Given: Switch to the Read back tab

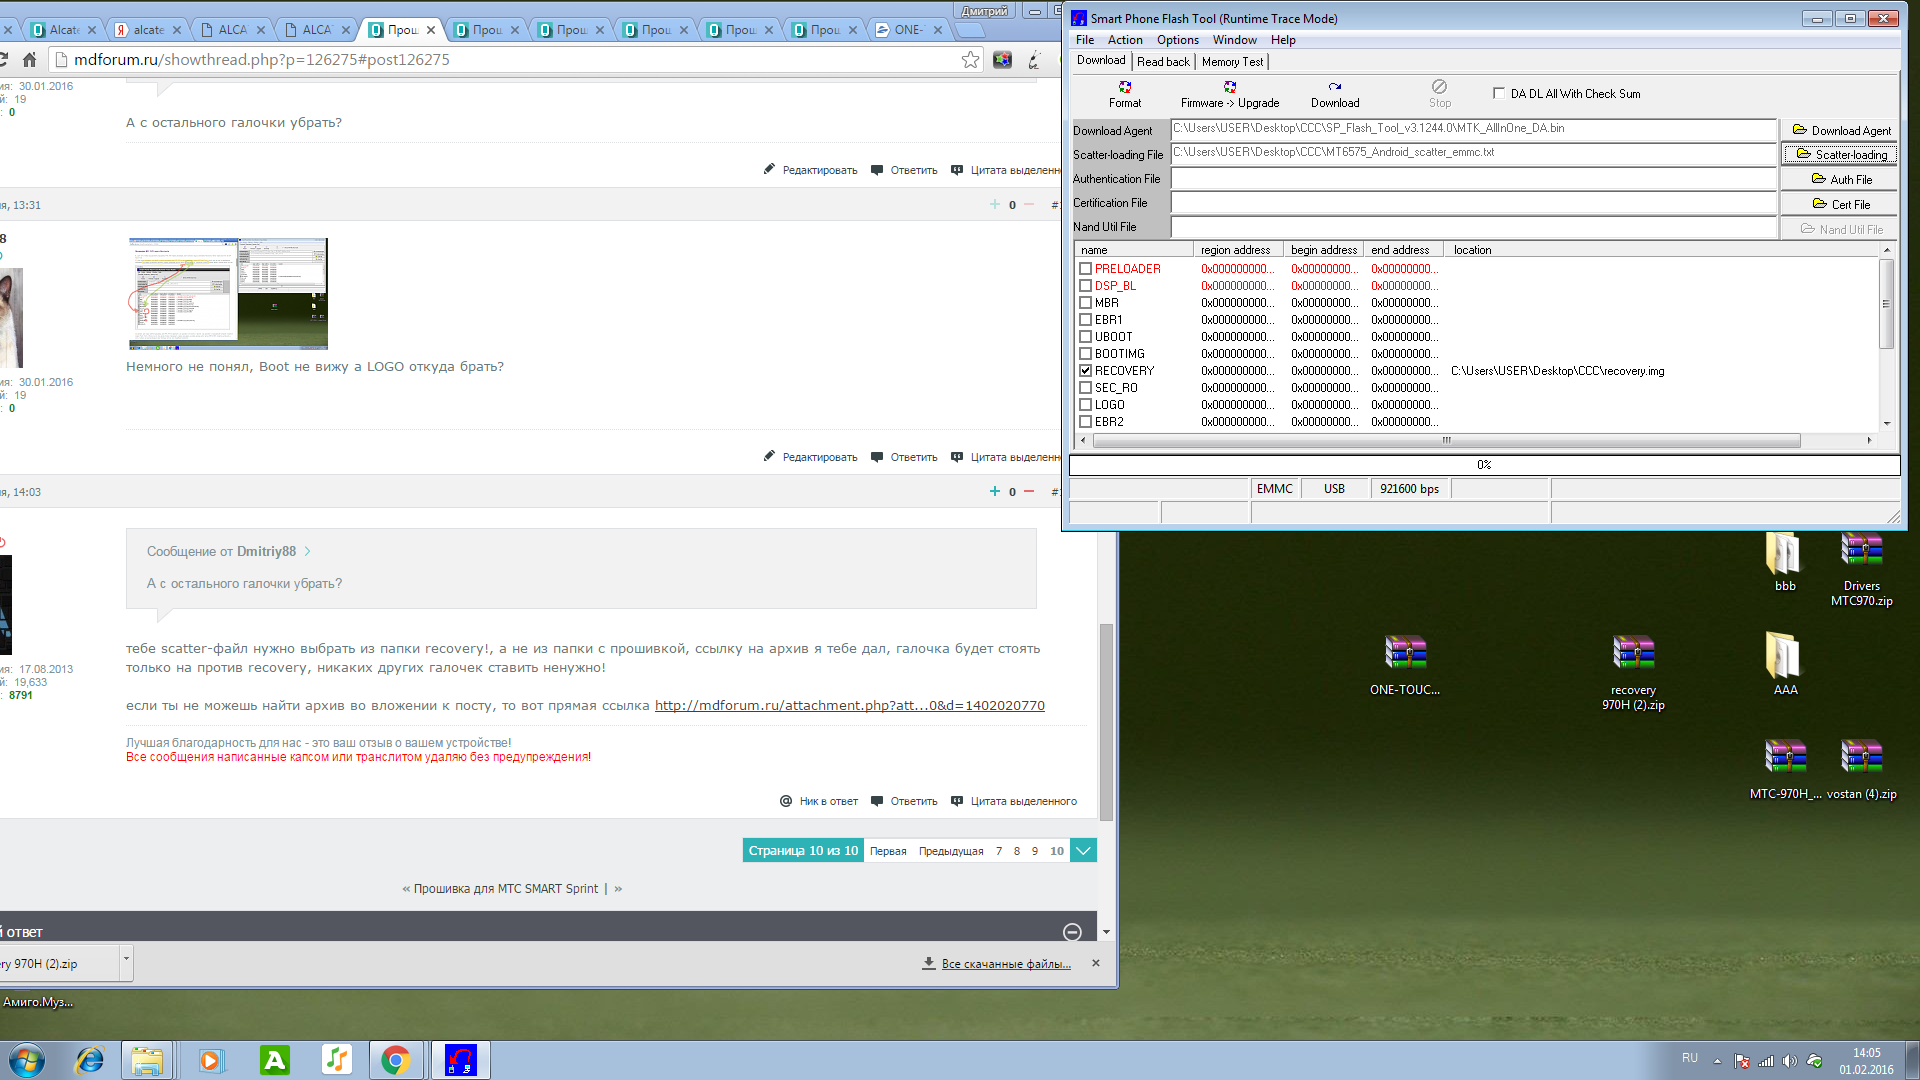Looking at the screenshot, I should point(1163,62).
